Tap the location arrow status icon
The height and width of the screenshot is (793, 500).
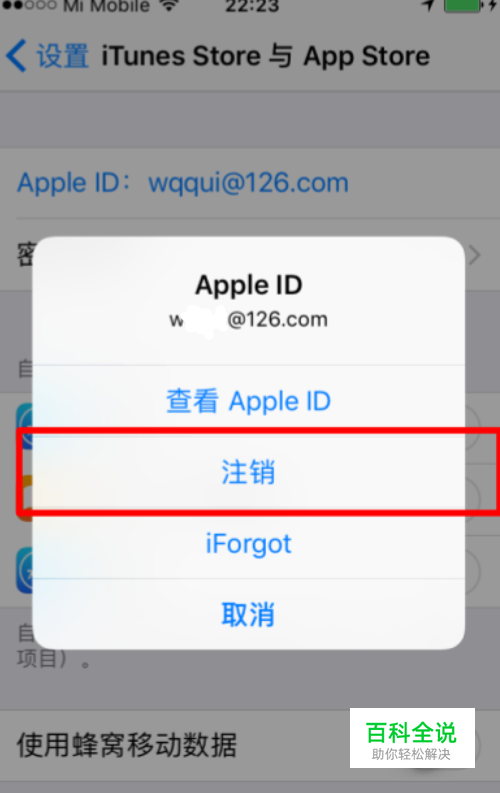coord(428,5)
